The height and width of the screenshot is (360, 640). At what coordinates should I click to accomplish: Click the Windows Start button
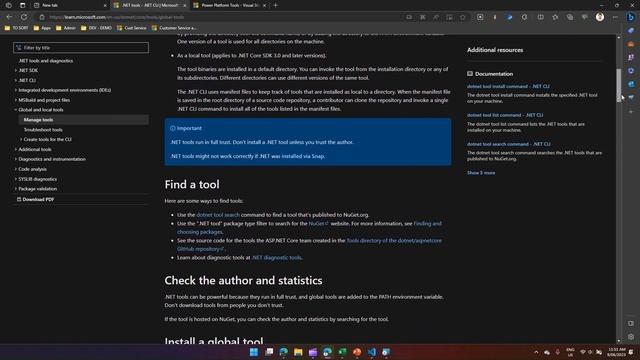point(253,352)
